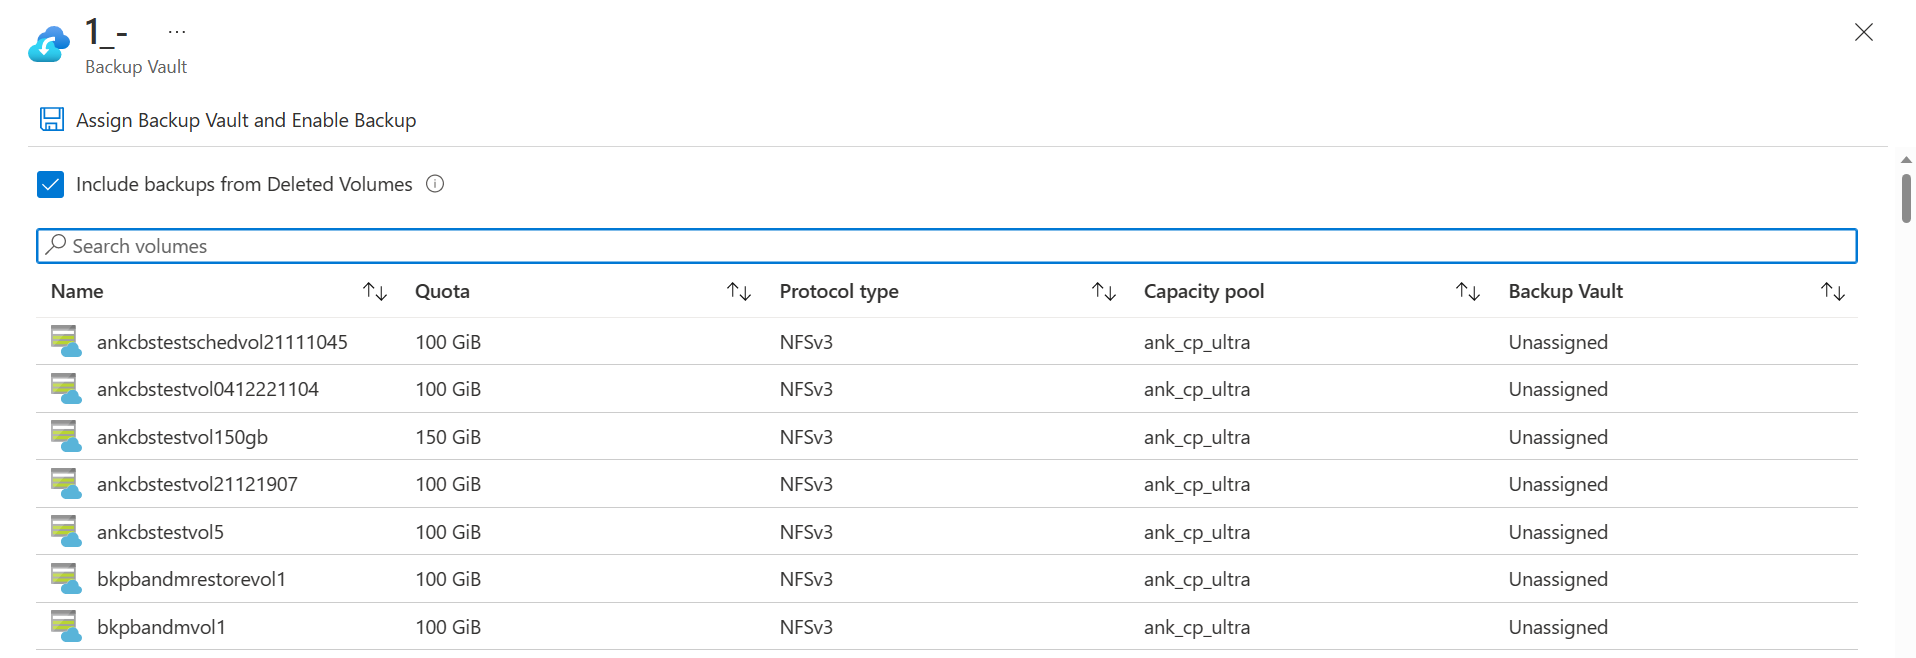
Task: Click the Backup Vault cloud icon
Action: pos(49,45)
